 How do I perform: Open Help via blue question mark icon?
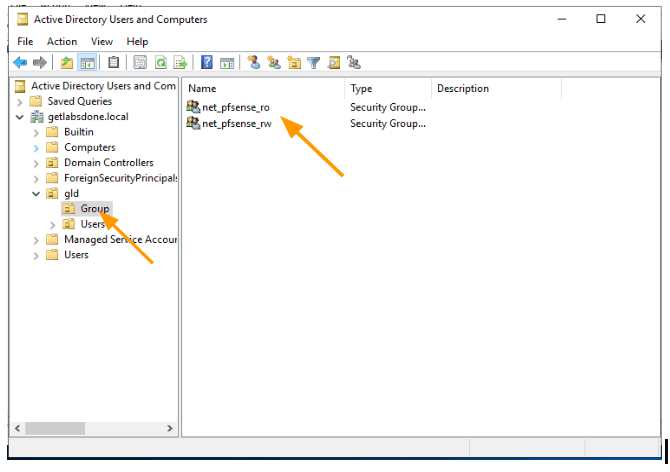[x=207, y=62]
